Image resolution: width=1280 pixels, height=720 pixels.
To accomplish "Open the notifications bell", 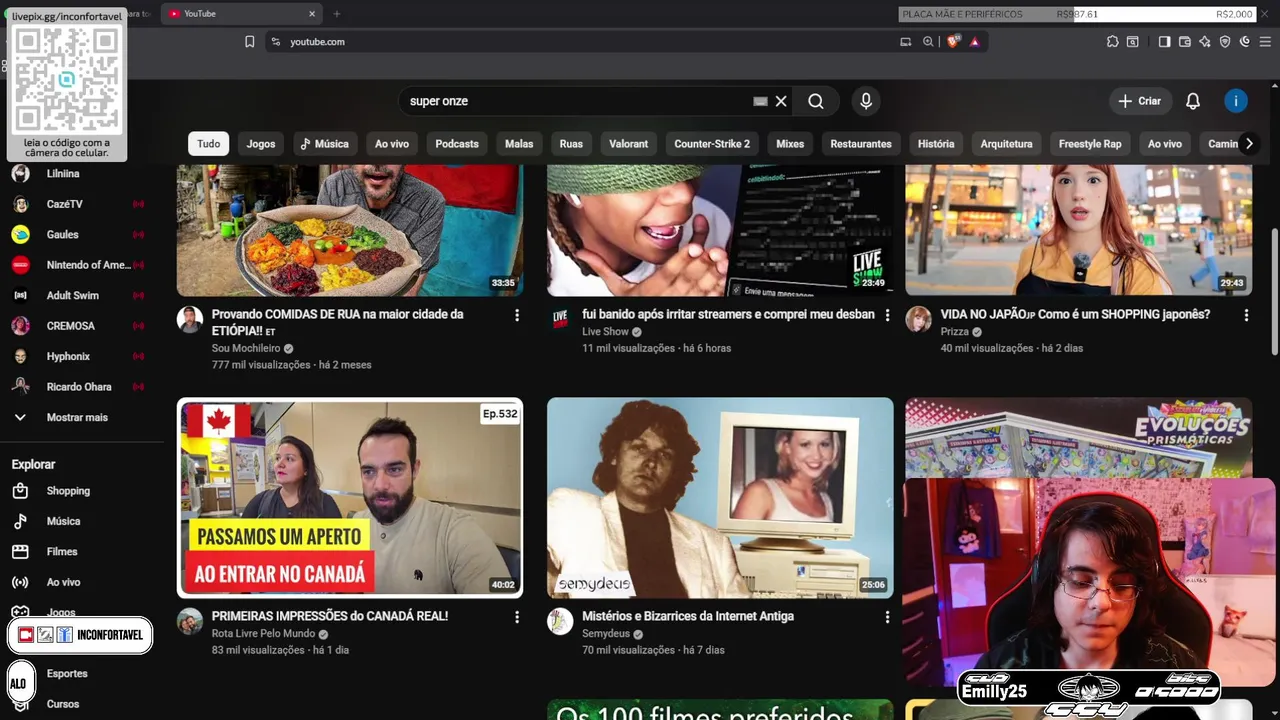I will pos(1193,101).
